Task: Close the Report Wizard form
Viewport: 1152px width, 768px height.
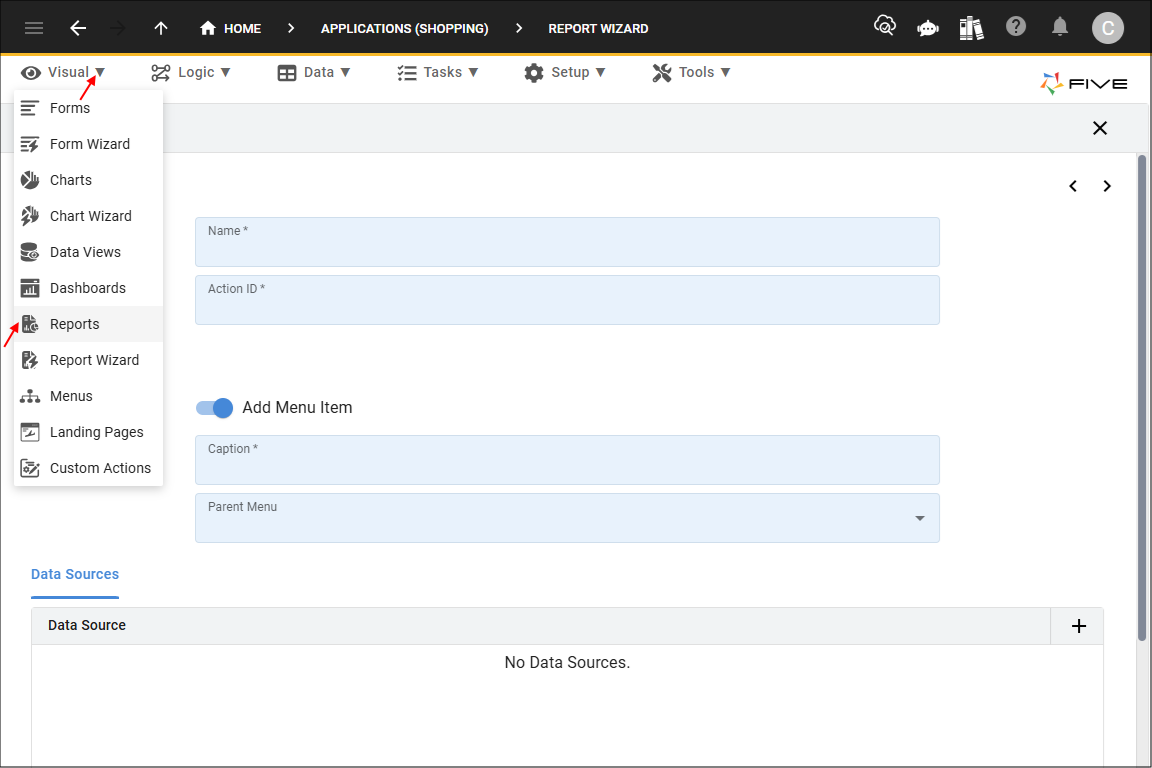Action: [x=1100, y=128]
